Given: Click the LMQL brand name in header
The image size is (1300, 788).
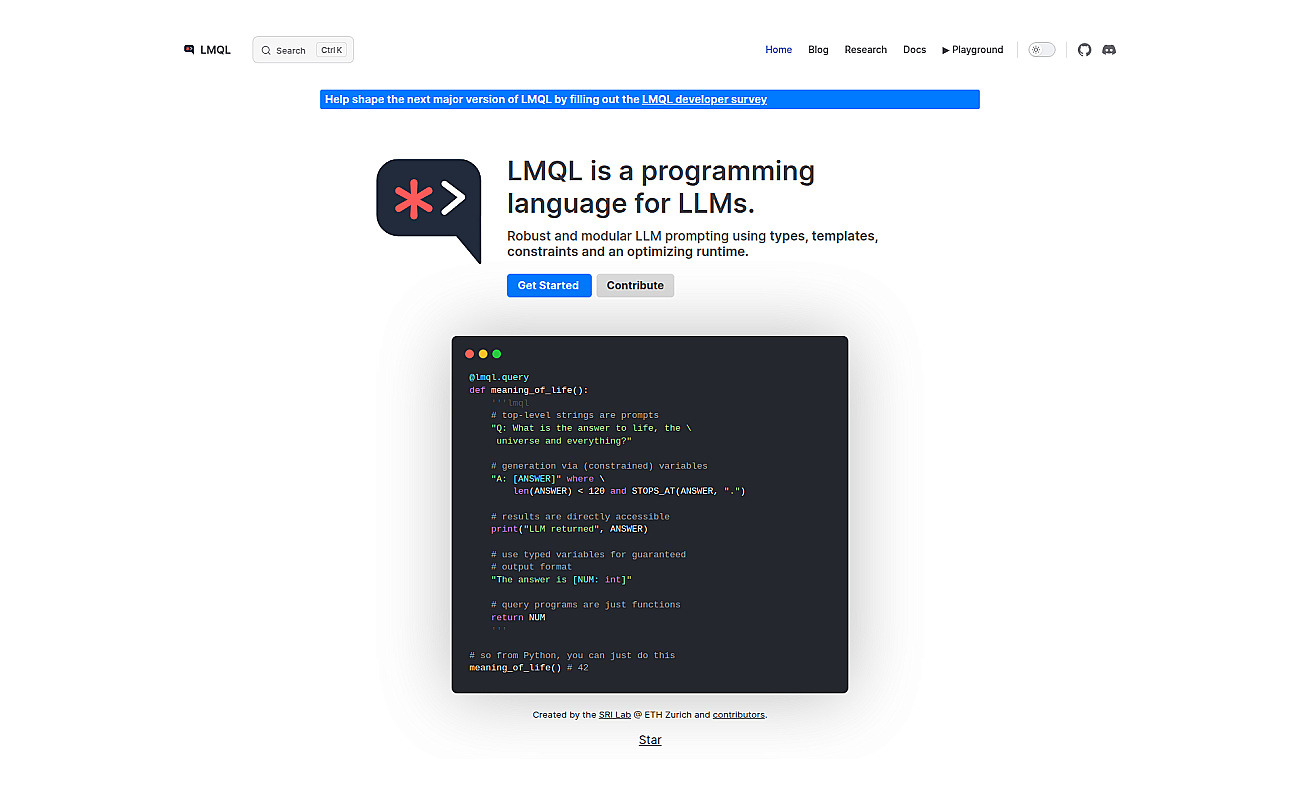Looking at the screenshot, I should (215, 50).
